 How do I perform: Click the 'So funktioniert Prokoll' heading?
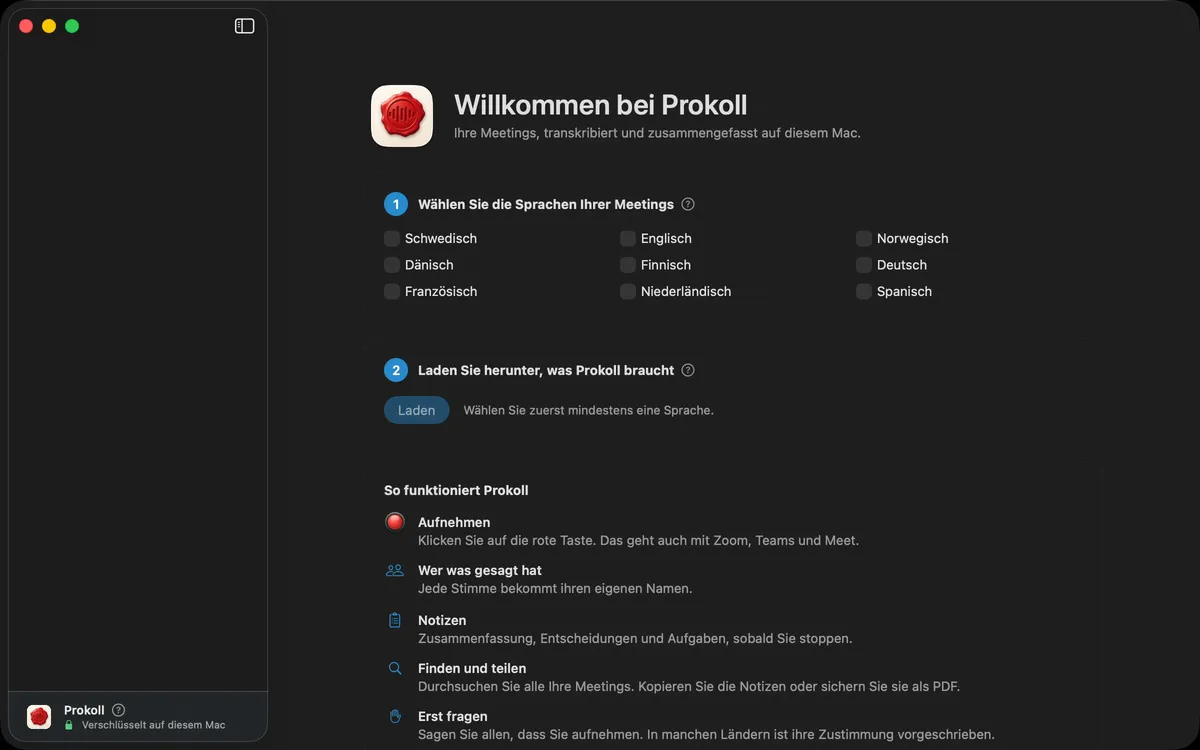tap(456, 490)
